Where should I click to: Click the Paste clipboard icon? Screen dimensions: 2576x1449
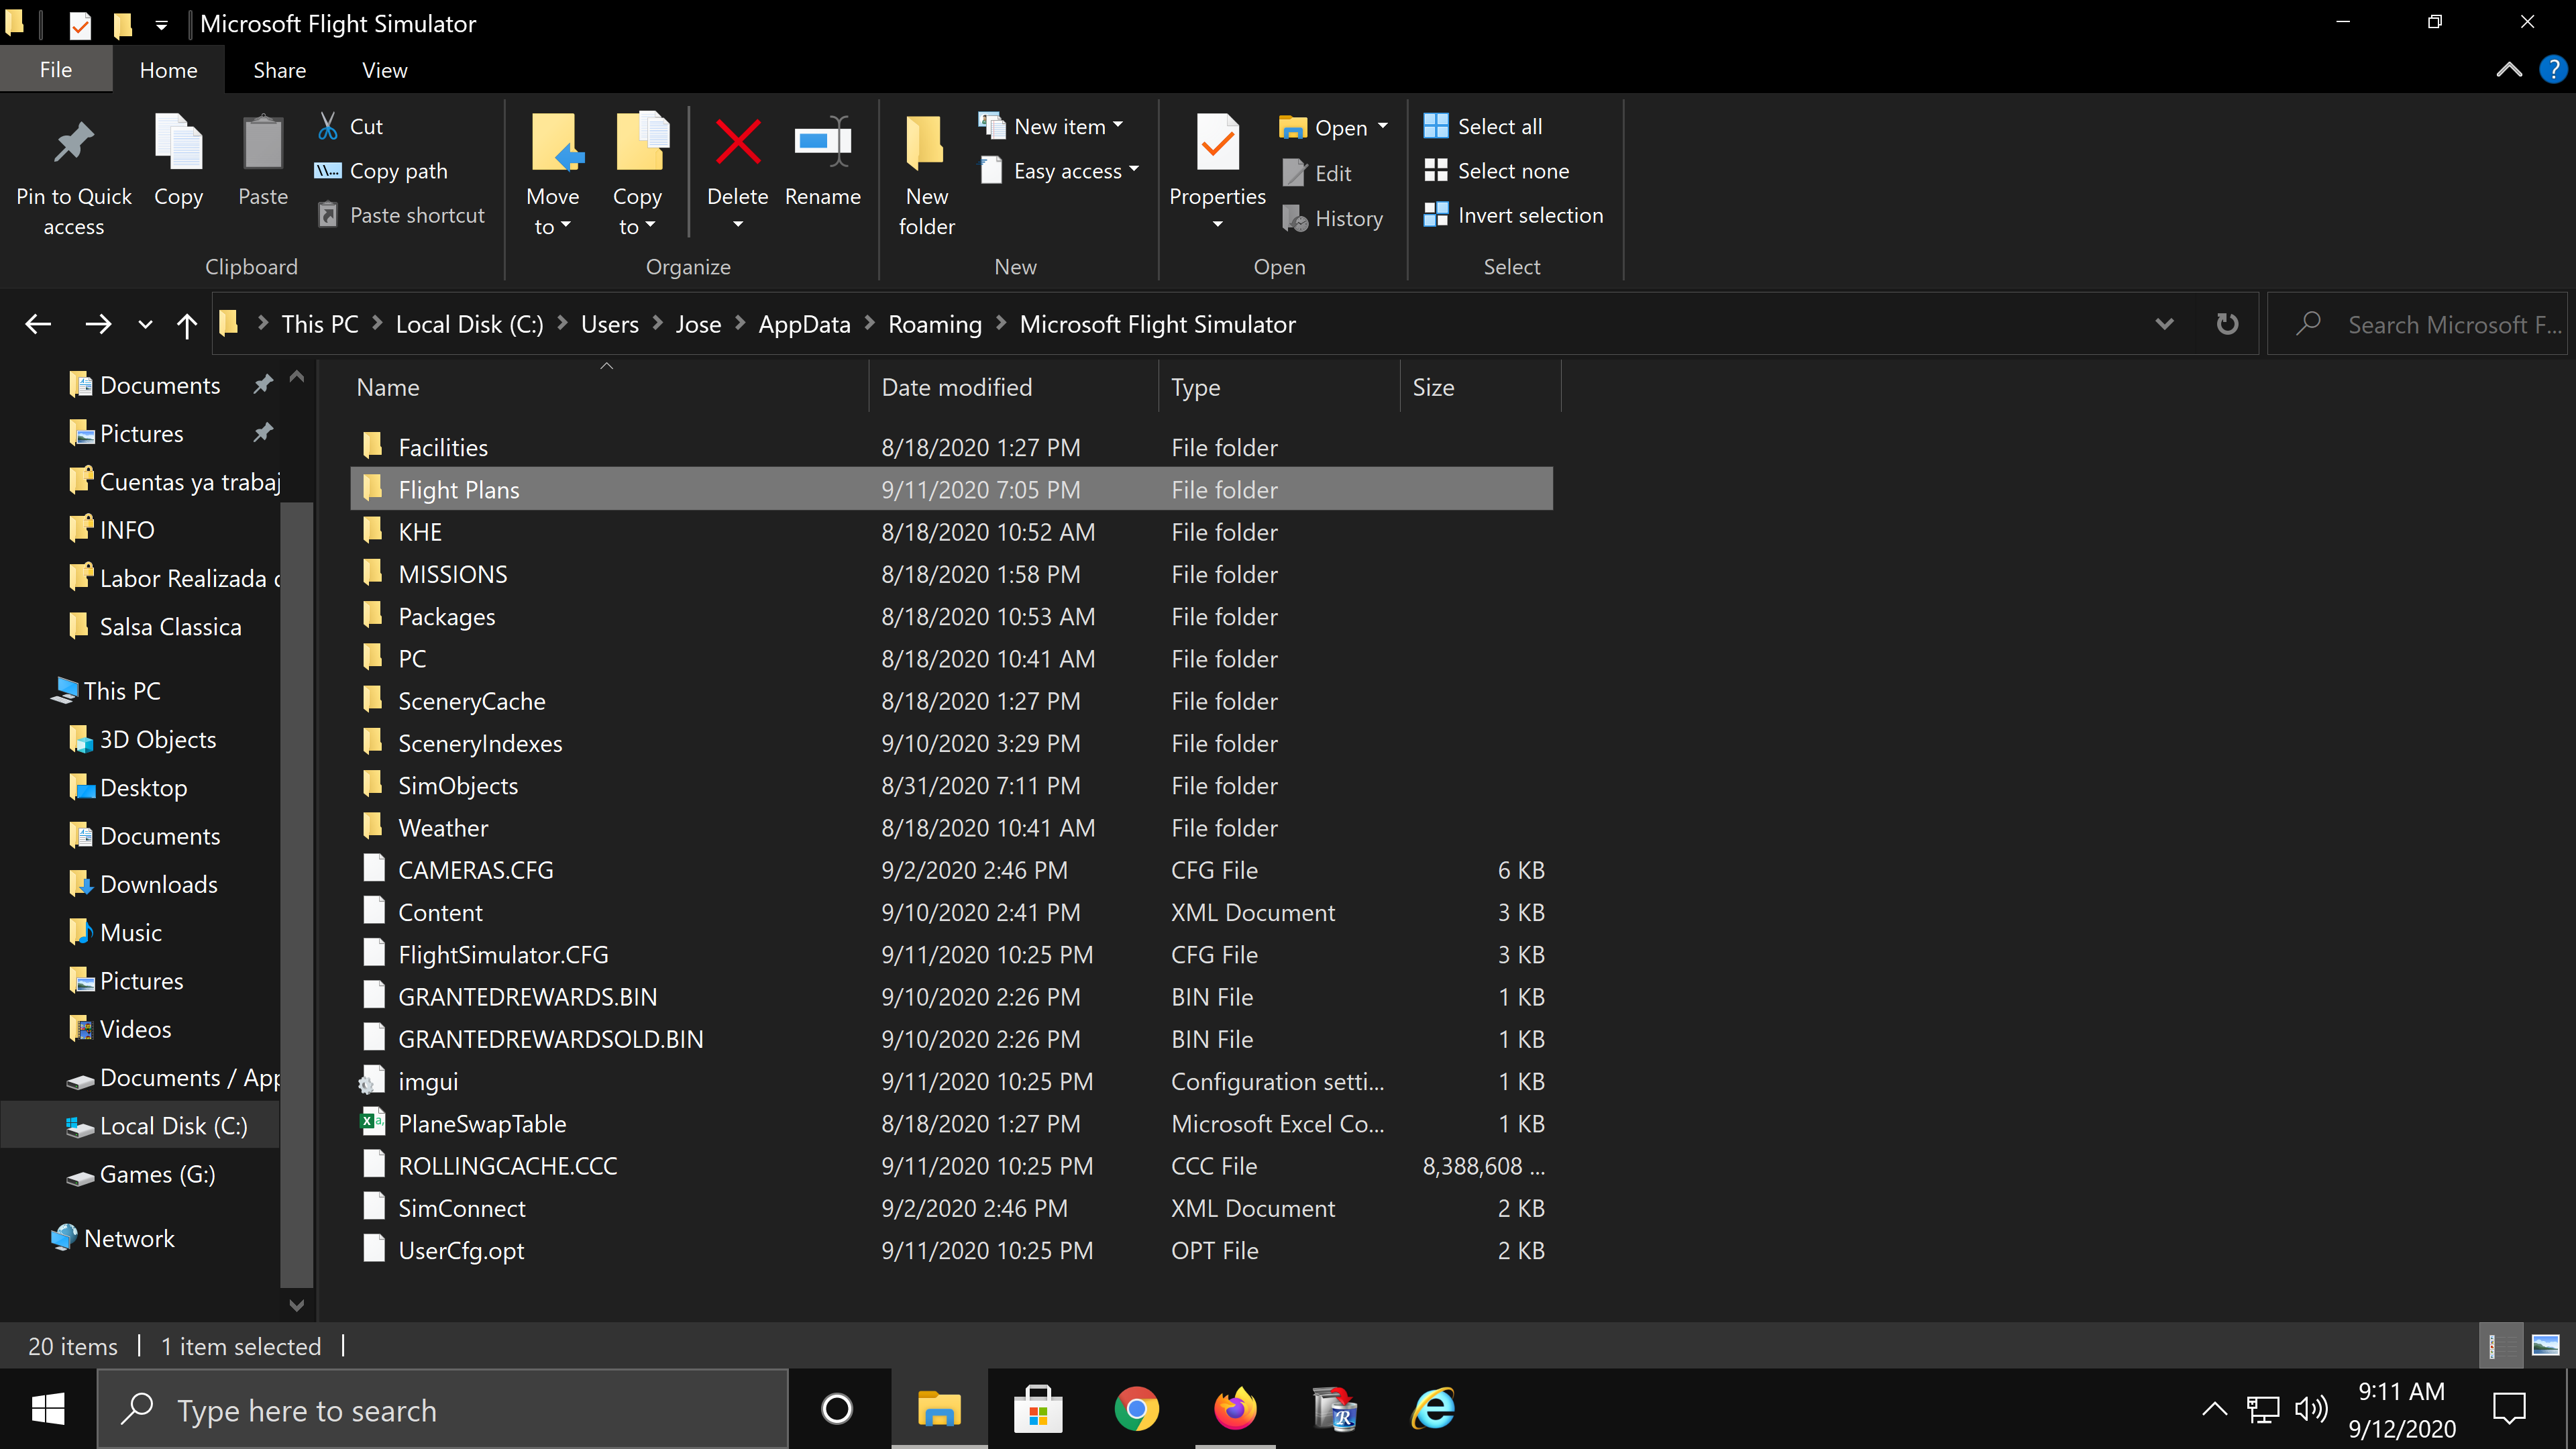[x=263, y=143]
